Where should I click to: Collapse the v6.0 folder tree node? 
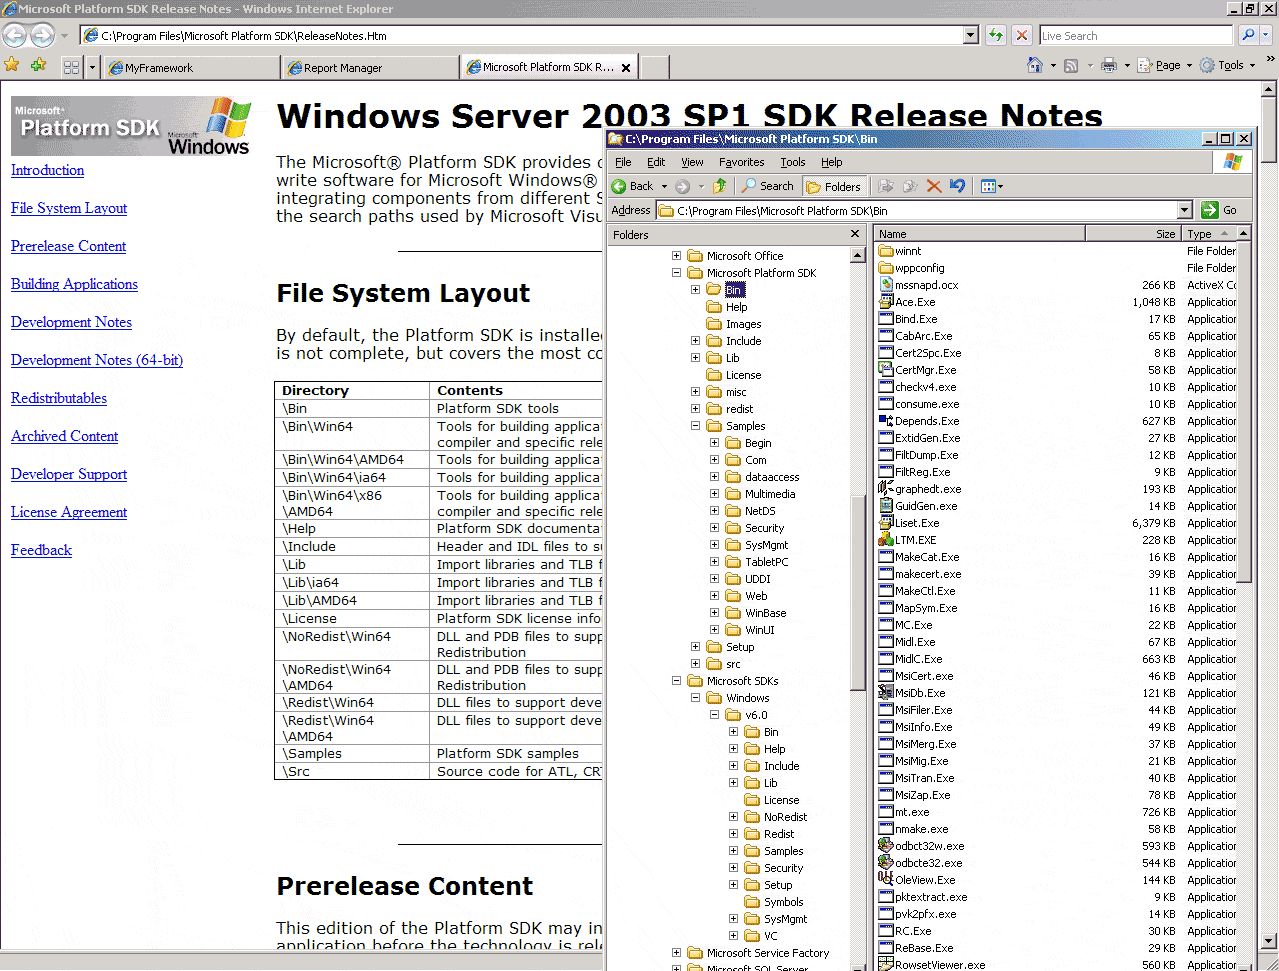[x=715, y=715]
